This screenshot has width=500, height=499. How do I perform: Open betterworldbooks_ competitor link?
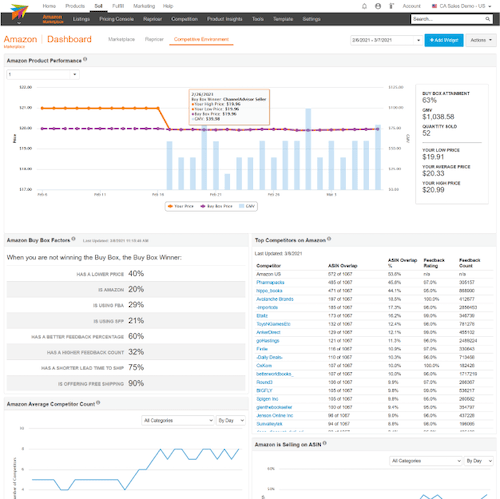click(275, 374)
